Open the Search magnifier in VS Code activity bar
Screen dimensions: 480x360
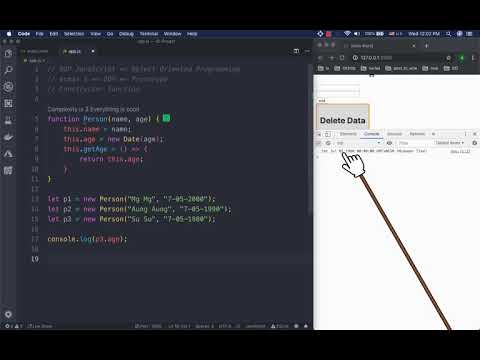pyautogui.click(x=8, y=70)
